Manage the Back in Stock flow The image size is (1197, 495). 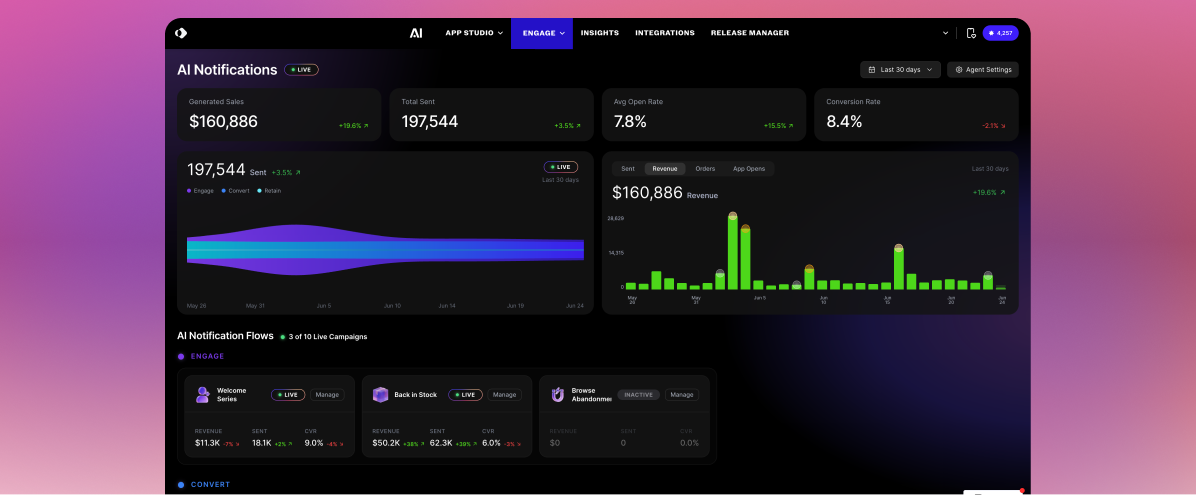click(x=505, y=395)
